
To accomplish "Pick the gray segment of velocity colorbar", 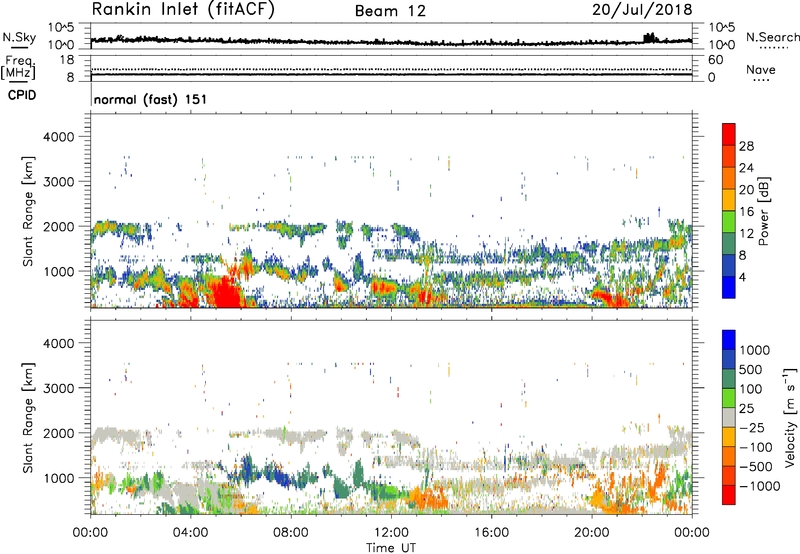I will [x=729, y=418].
